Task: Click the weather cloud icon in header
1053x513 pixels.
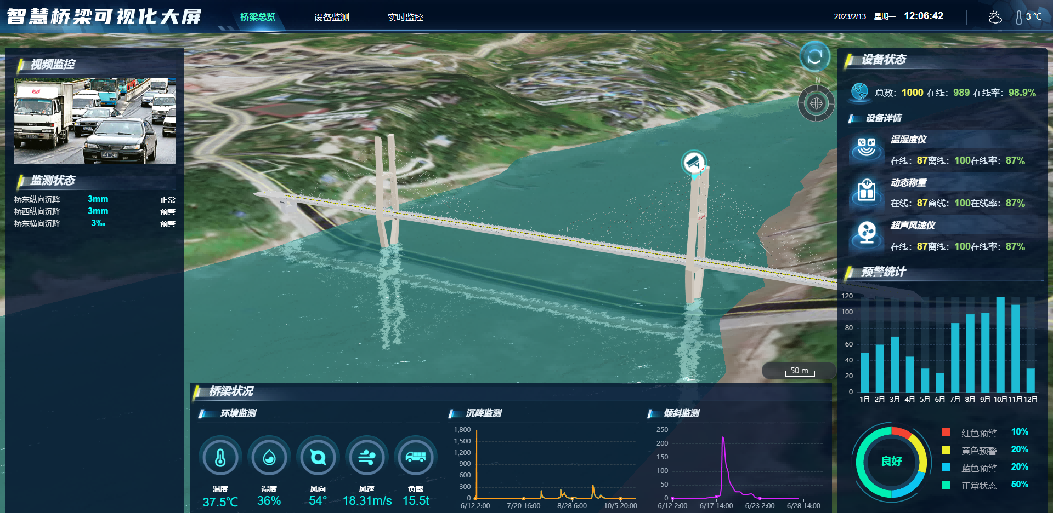Action: pos(995,17)
